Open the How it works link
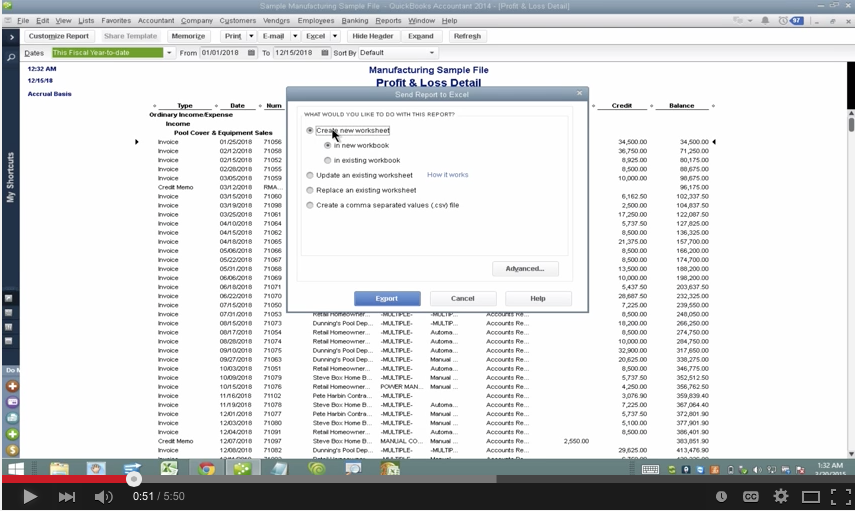 point(448,175)
